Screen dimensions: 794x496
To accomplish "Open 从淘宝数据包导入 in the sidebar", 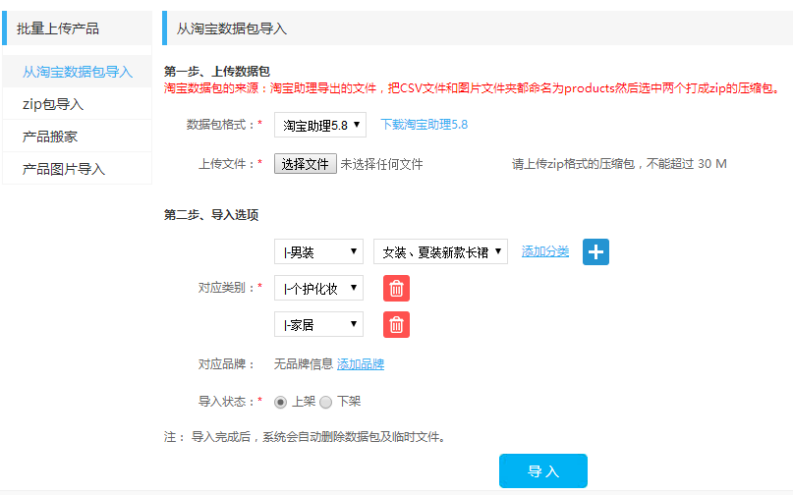I will [77, 72].
